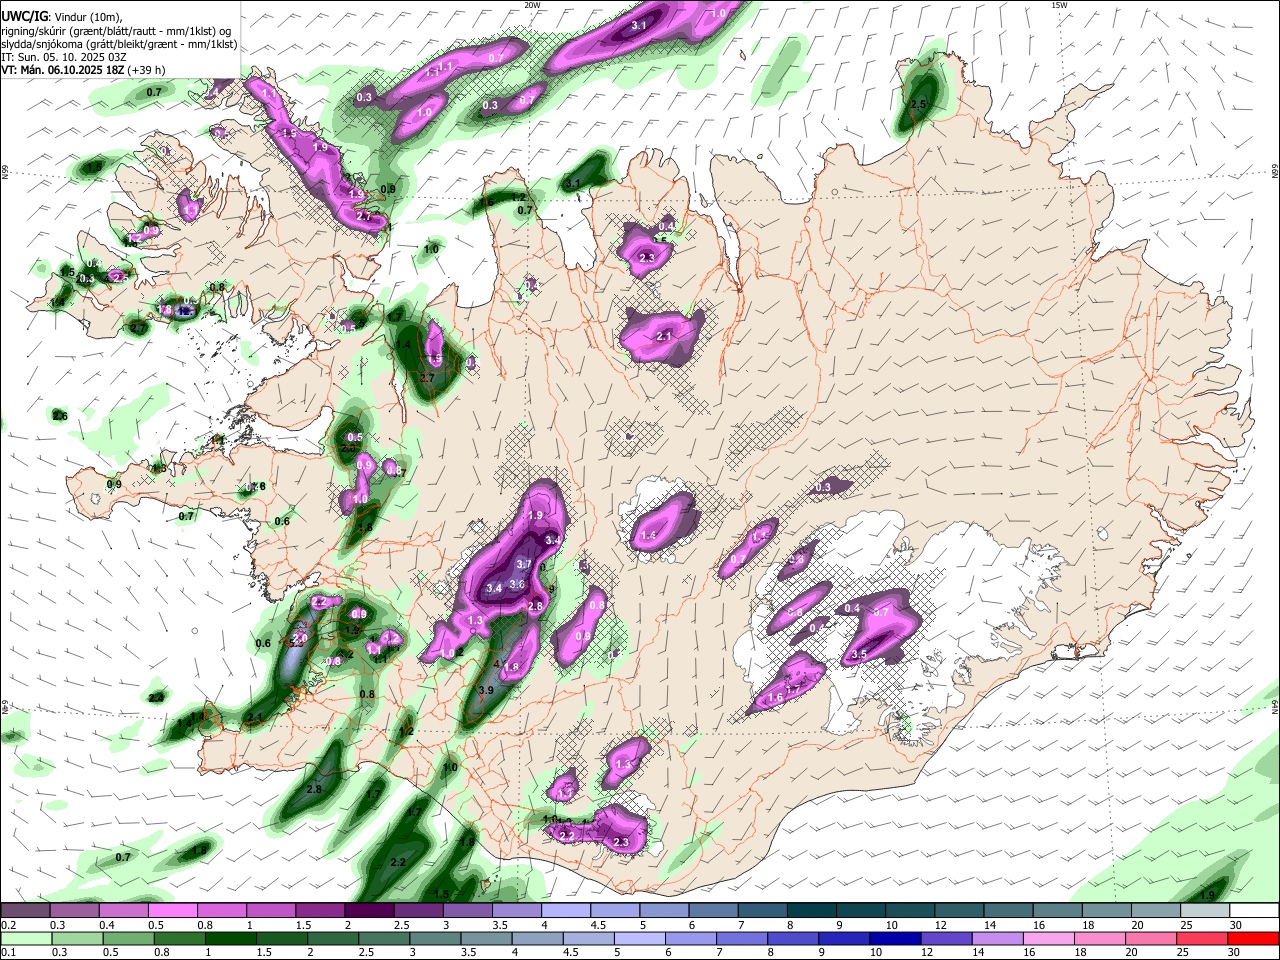Pick the dark green rain-scale swatch for 1–1.5

[x=231, y=939]
